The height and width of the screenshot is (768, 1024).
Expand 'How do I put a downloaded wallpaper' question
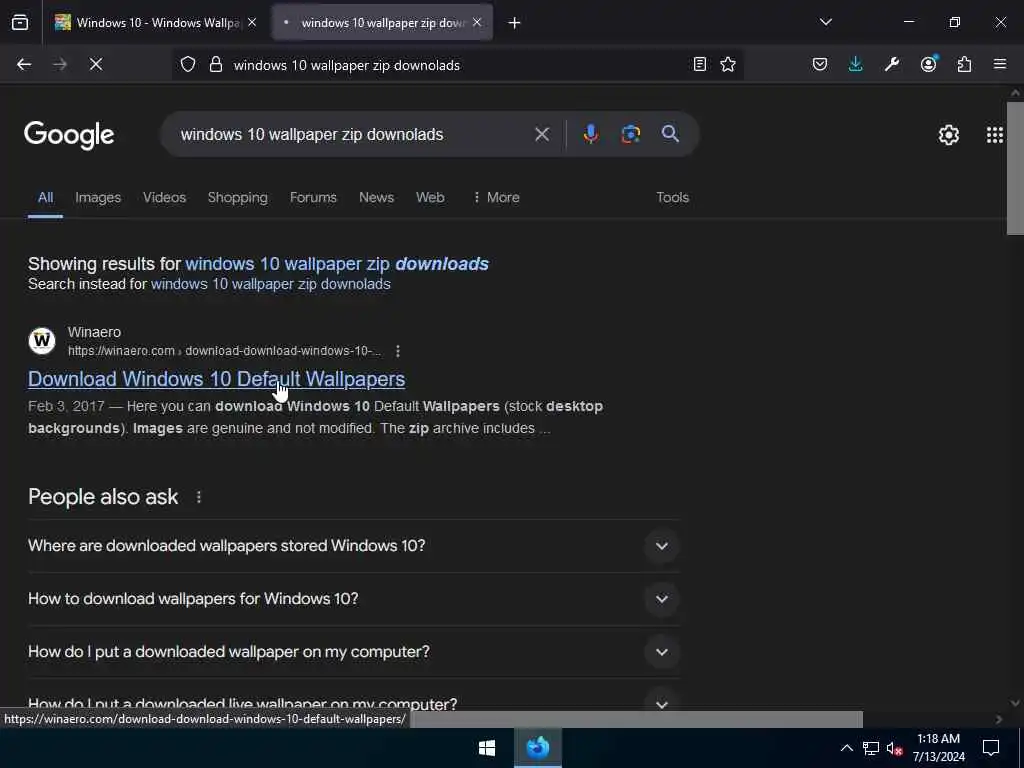click(x=354, y=652)
